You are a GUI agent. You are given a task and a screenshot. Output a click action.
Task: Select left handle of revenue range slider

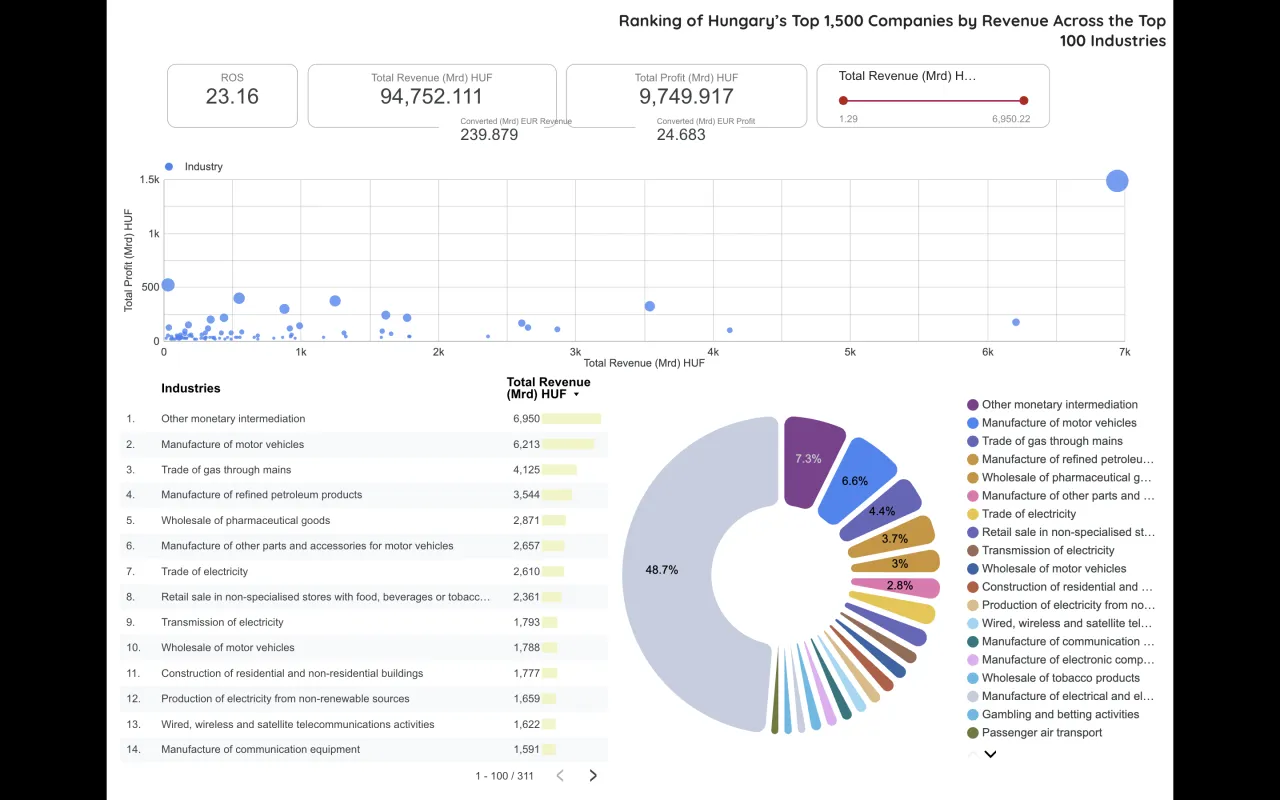(x=843, y=100)
